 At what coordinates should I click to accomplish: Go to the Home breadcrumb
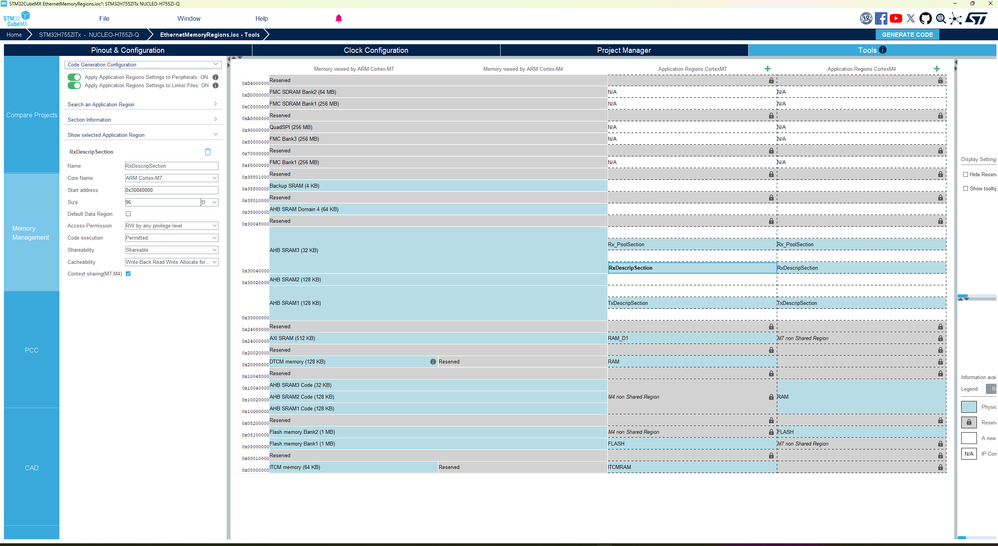tap(14, 34)
